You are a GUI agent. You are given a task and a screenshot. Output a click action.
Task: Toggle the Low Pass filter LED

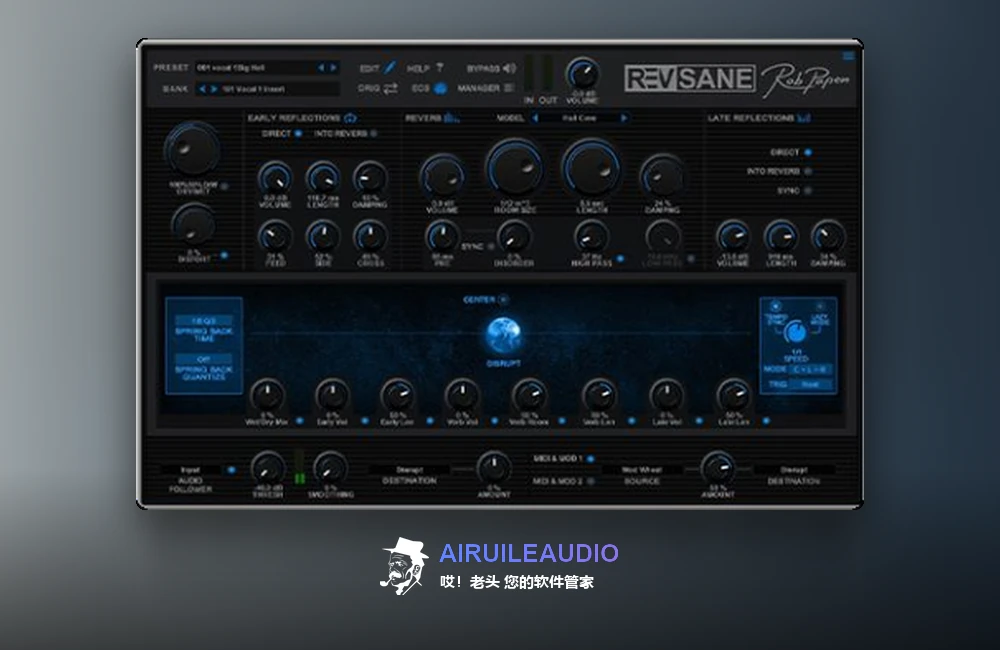coord(691,259)
